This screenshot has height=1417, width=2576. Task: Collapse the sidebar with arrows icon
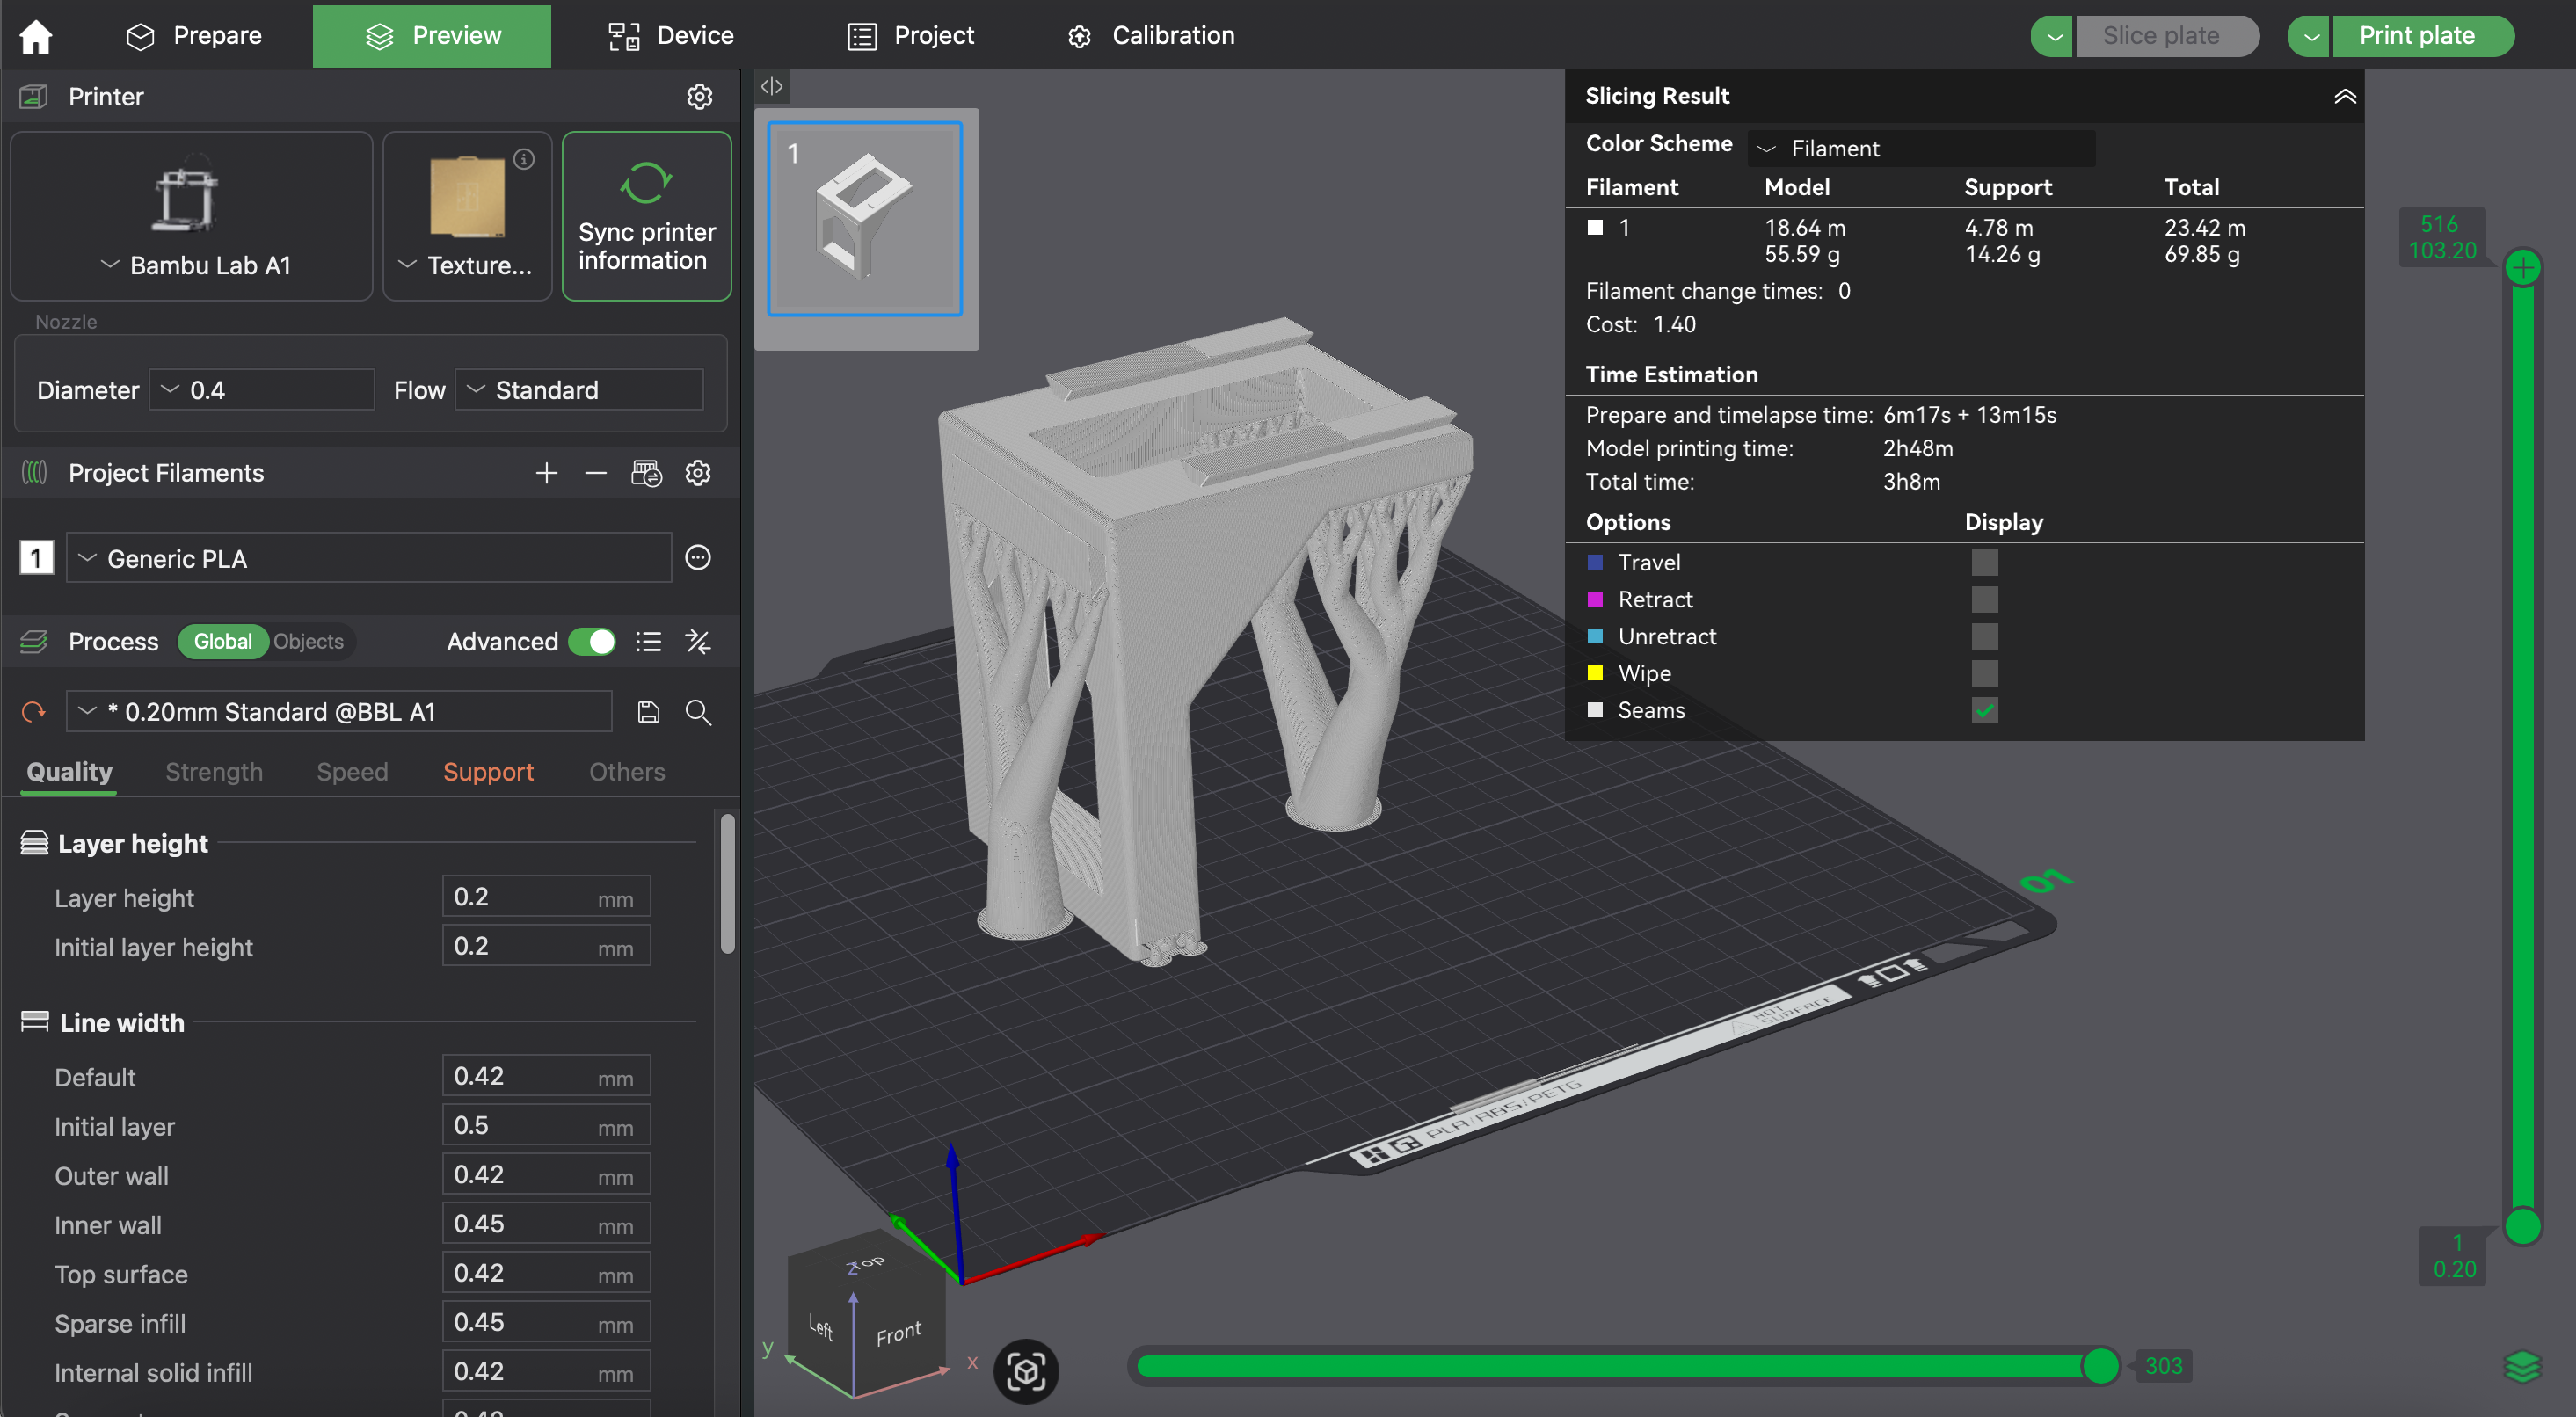pyautogui.click(x=772, y=86)
